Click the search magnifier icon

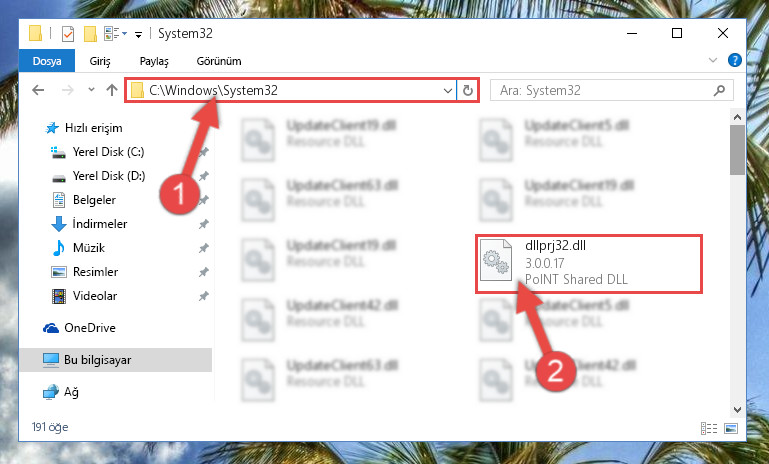(x=719, y=90)
